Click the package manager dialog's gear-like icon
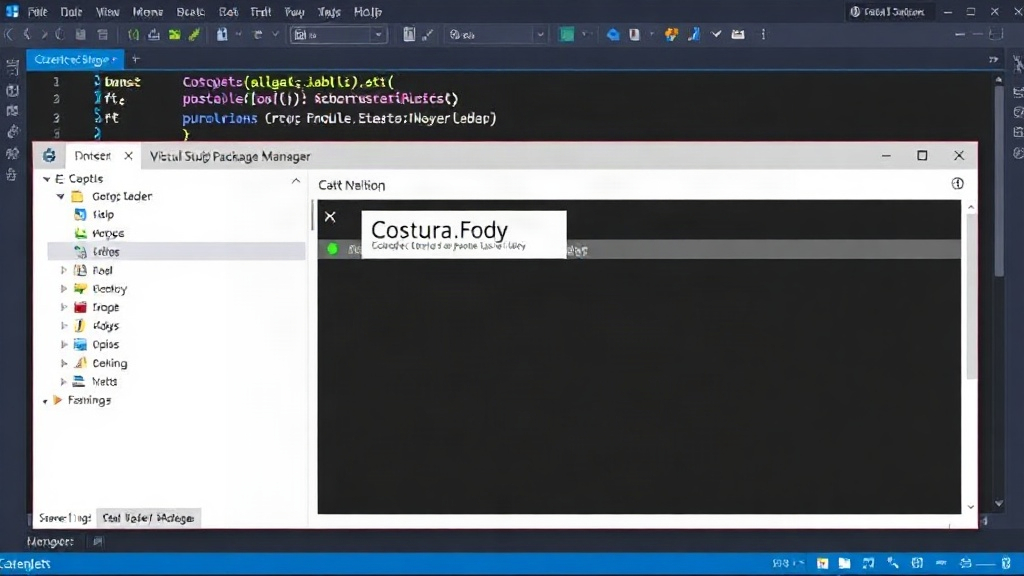The height and width of the screenshot is (576, 1024). coord(49,155)
